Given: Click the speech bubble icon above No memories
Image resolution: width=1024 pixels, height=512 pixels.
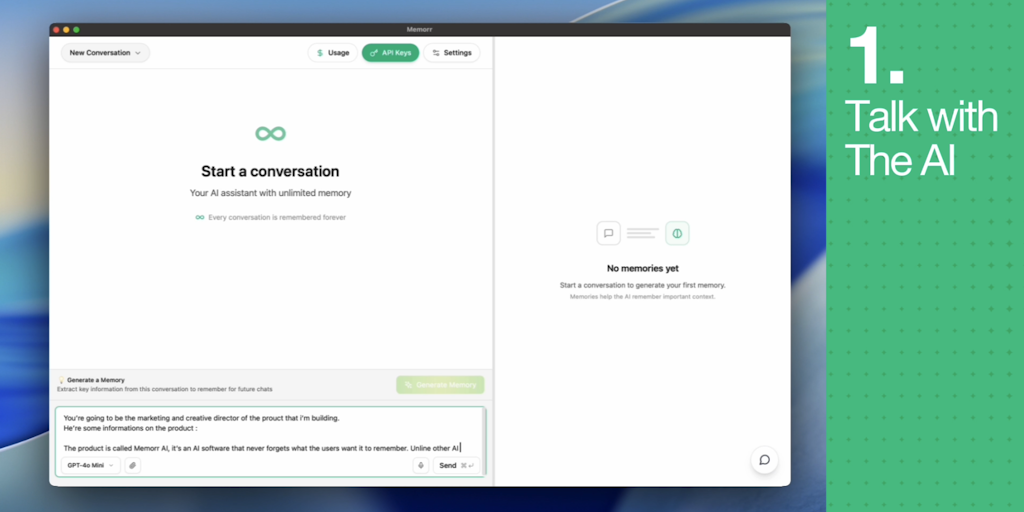Looking at the screenshot, I should pos(609,233).
